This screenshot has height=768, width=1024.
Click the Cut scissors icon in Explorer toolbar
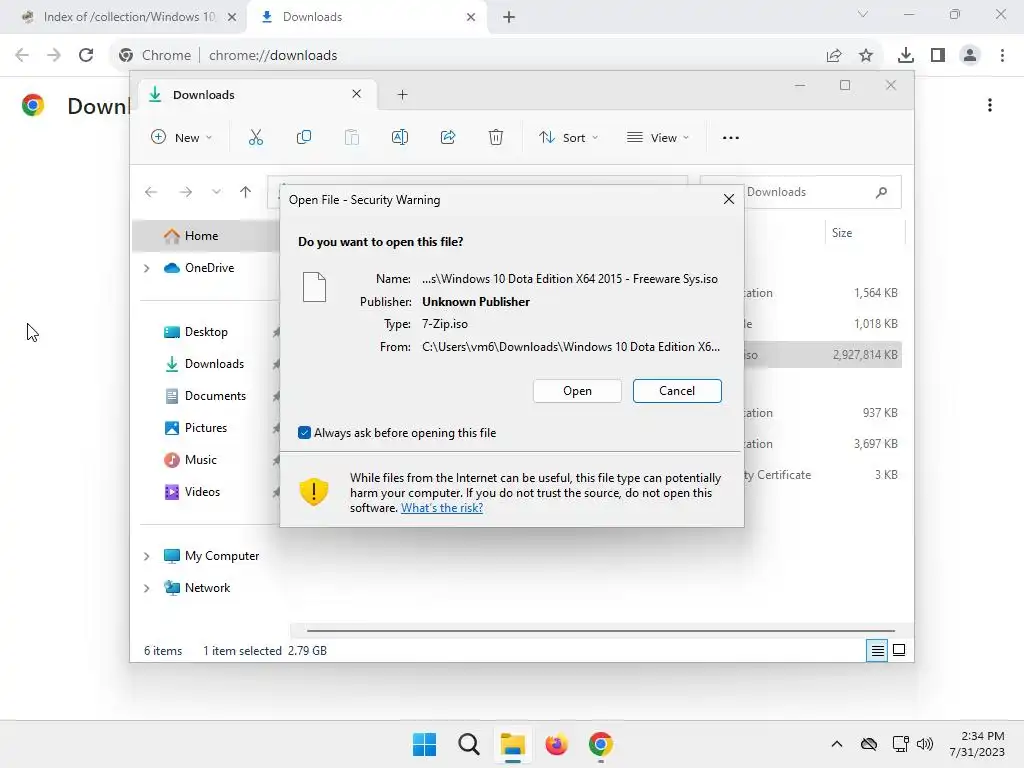click(255, 137)
